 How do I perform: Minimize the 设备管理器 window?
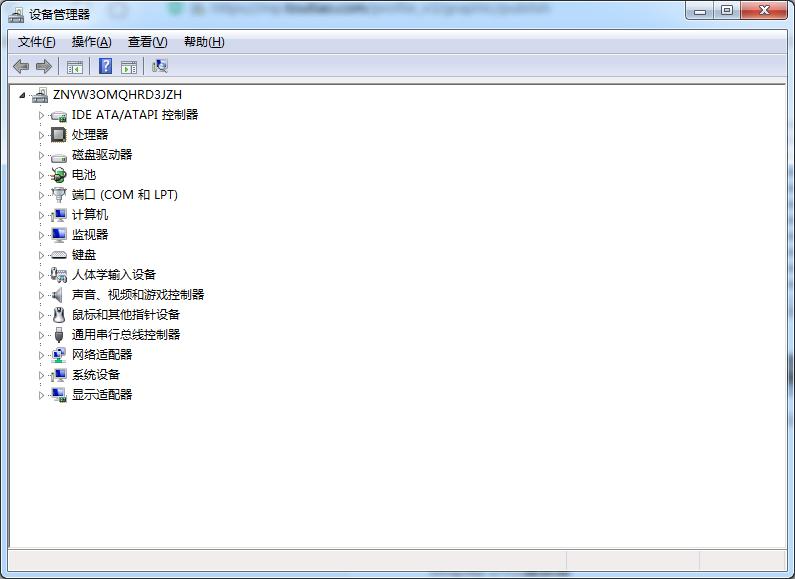click(700, 11)
